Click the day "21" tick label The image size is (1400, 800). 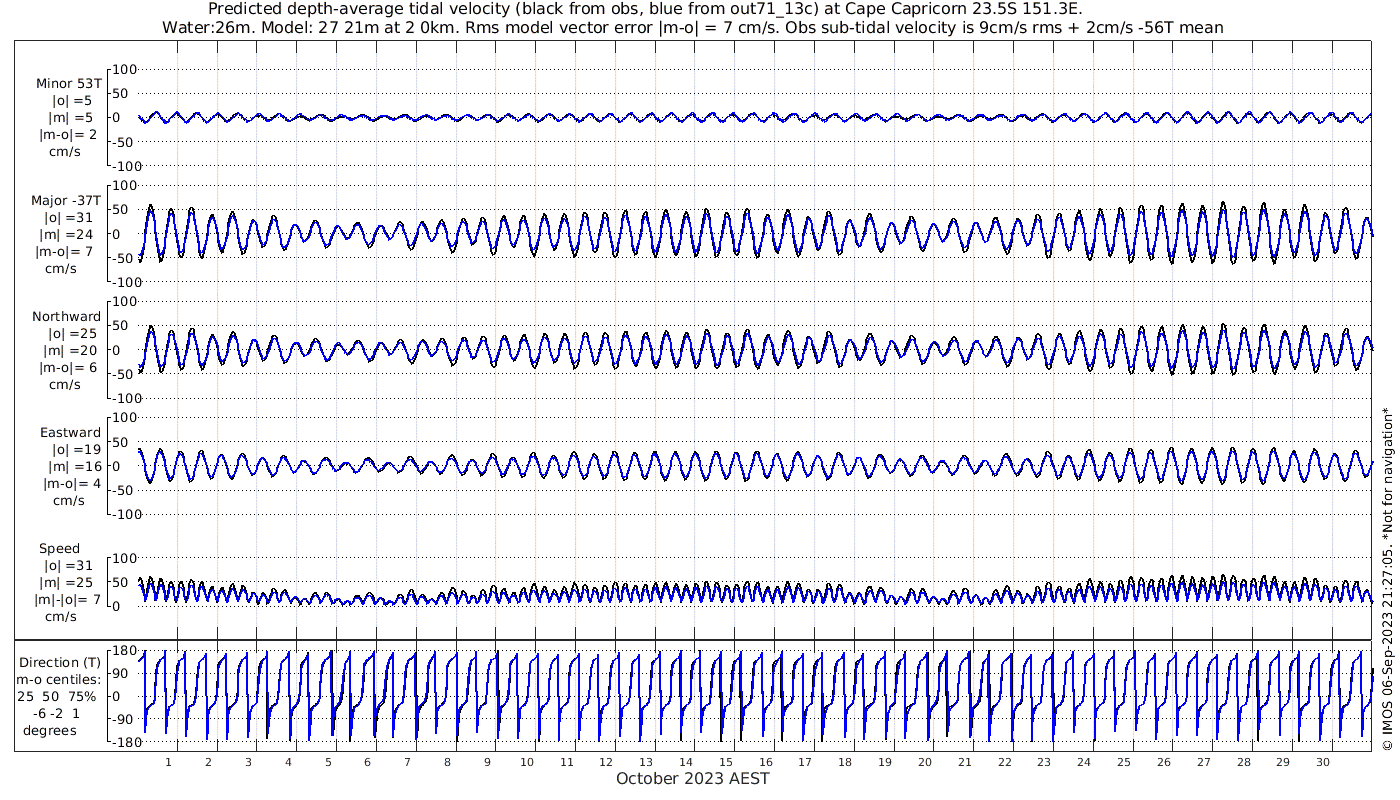pos(964,762)
